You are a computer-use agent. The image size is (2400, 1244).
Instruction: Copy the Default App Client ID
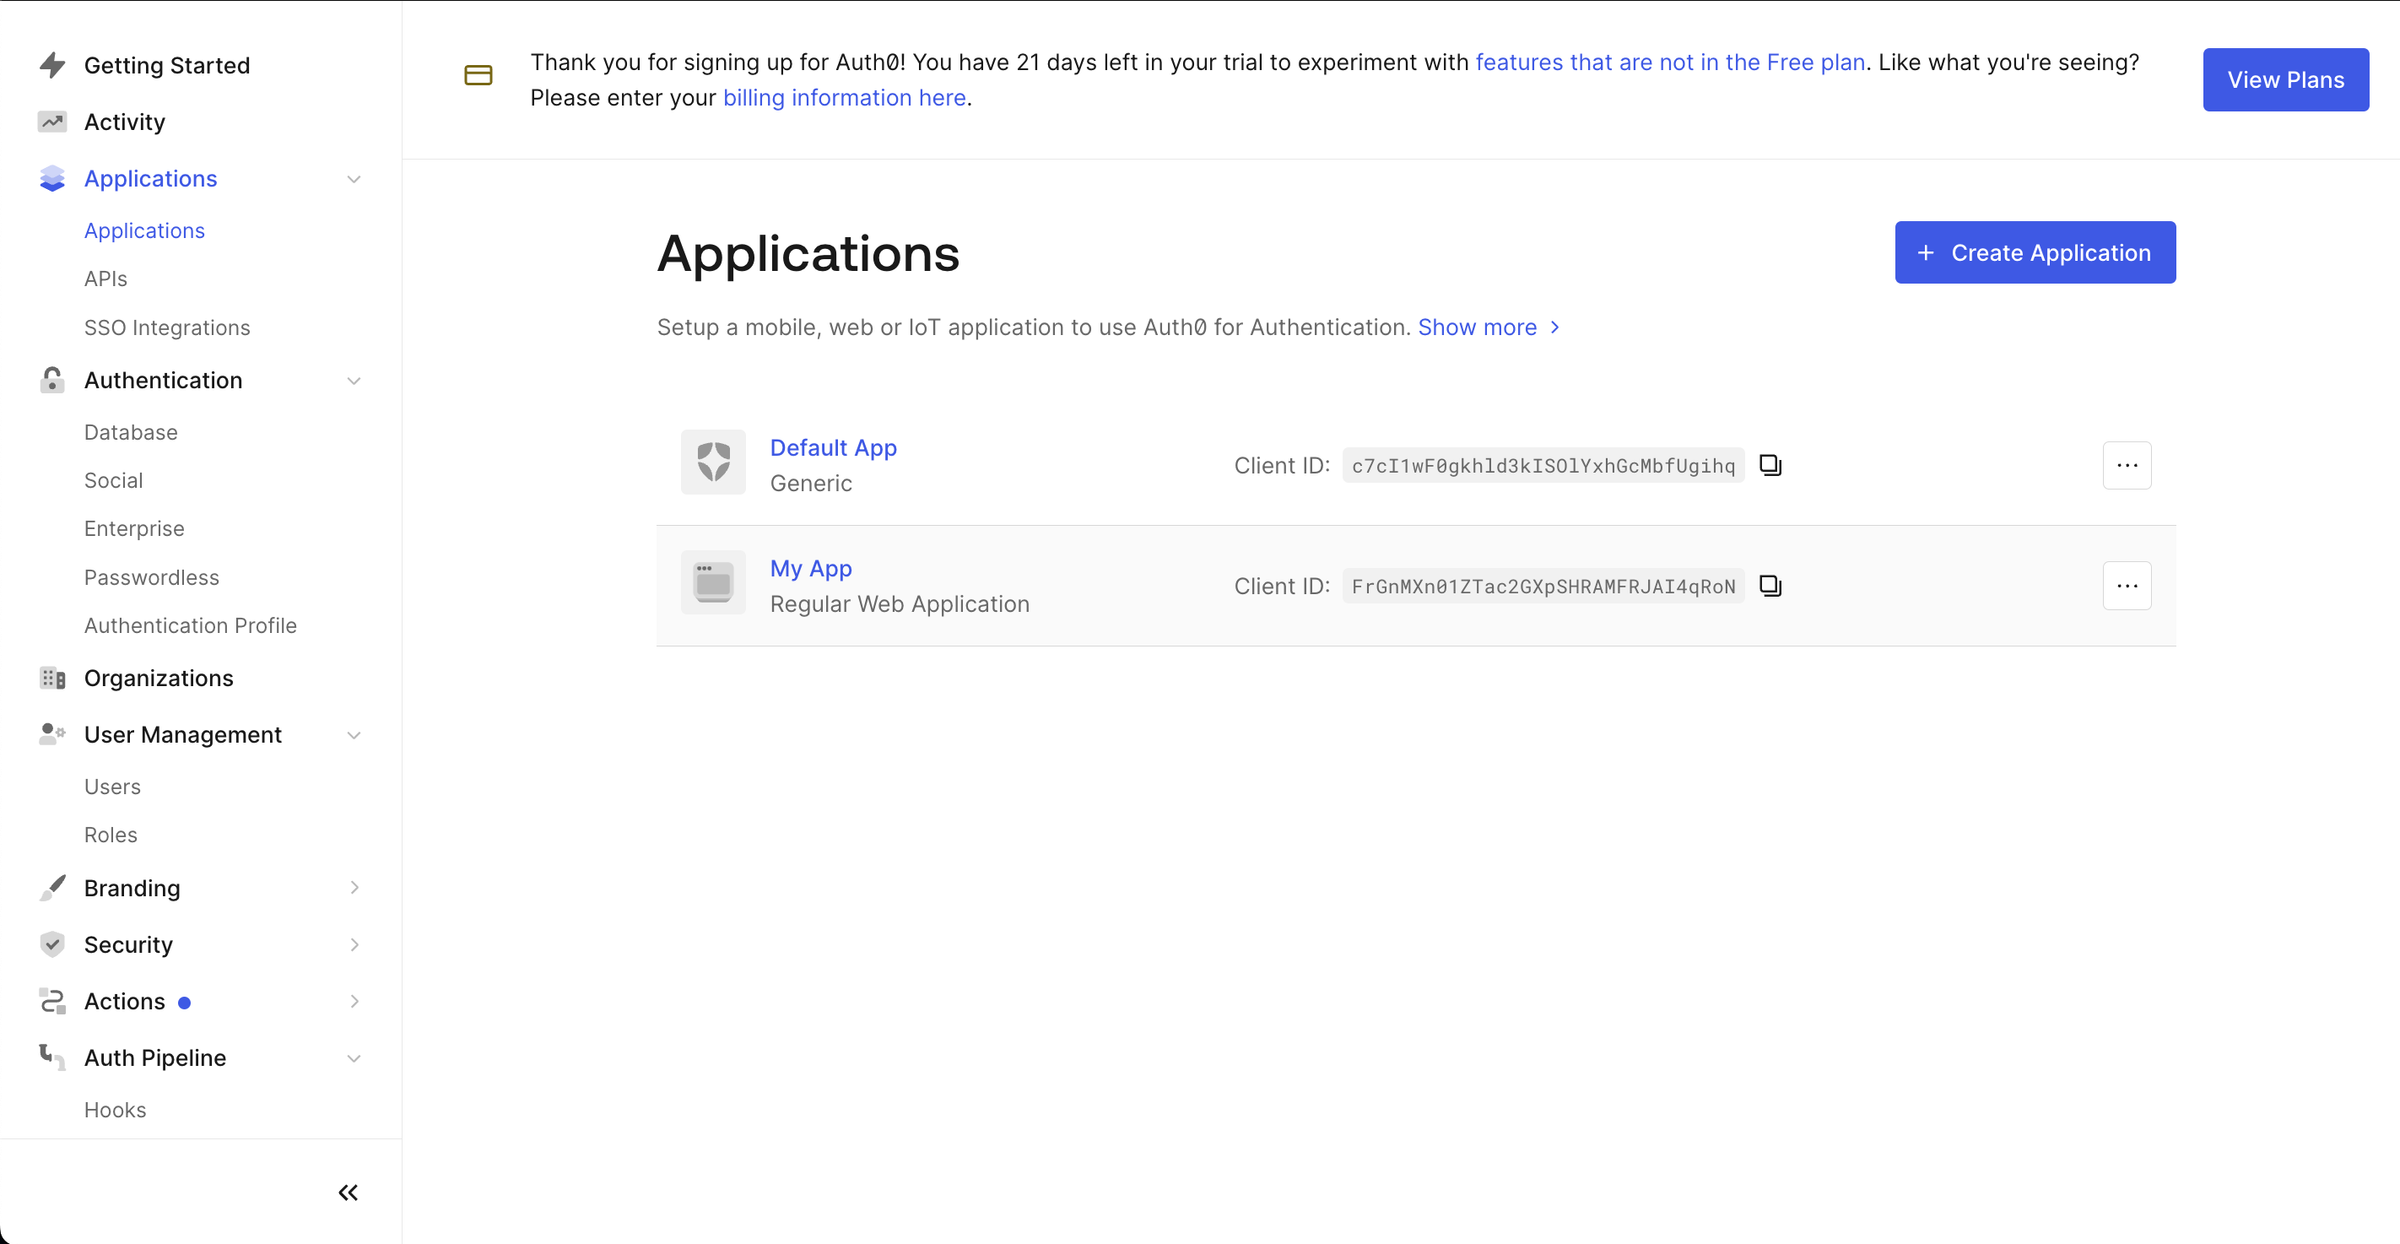(x=1770, y=465)
